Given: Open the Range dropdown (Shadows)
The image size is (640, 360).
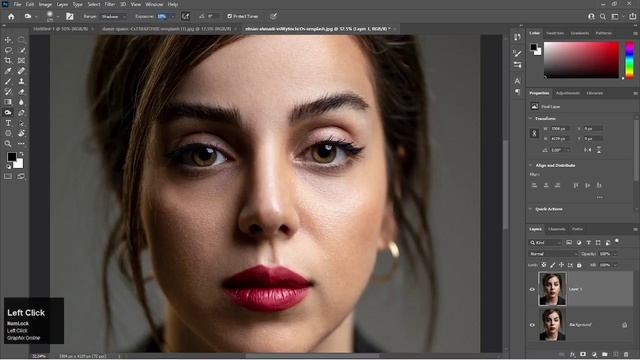Looking at the screenshot, I should pyautogui.click(x=113, y=16).
